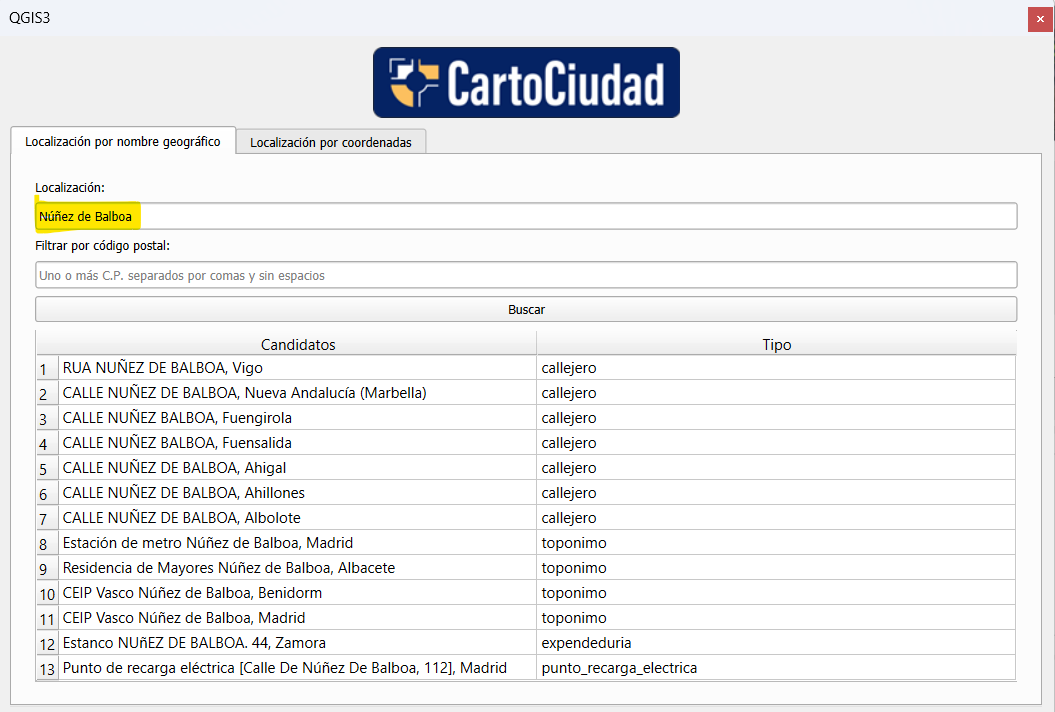
Task: Click row header number 13
Action: coord(47,668)
